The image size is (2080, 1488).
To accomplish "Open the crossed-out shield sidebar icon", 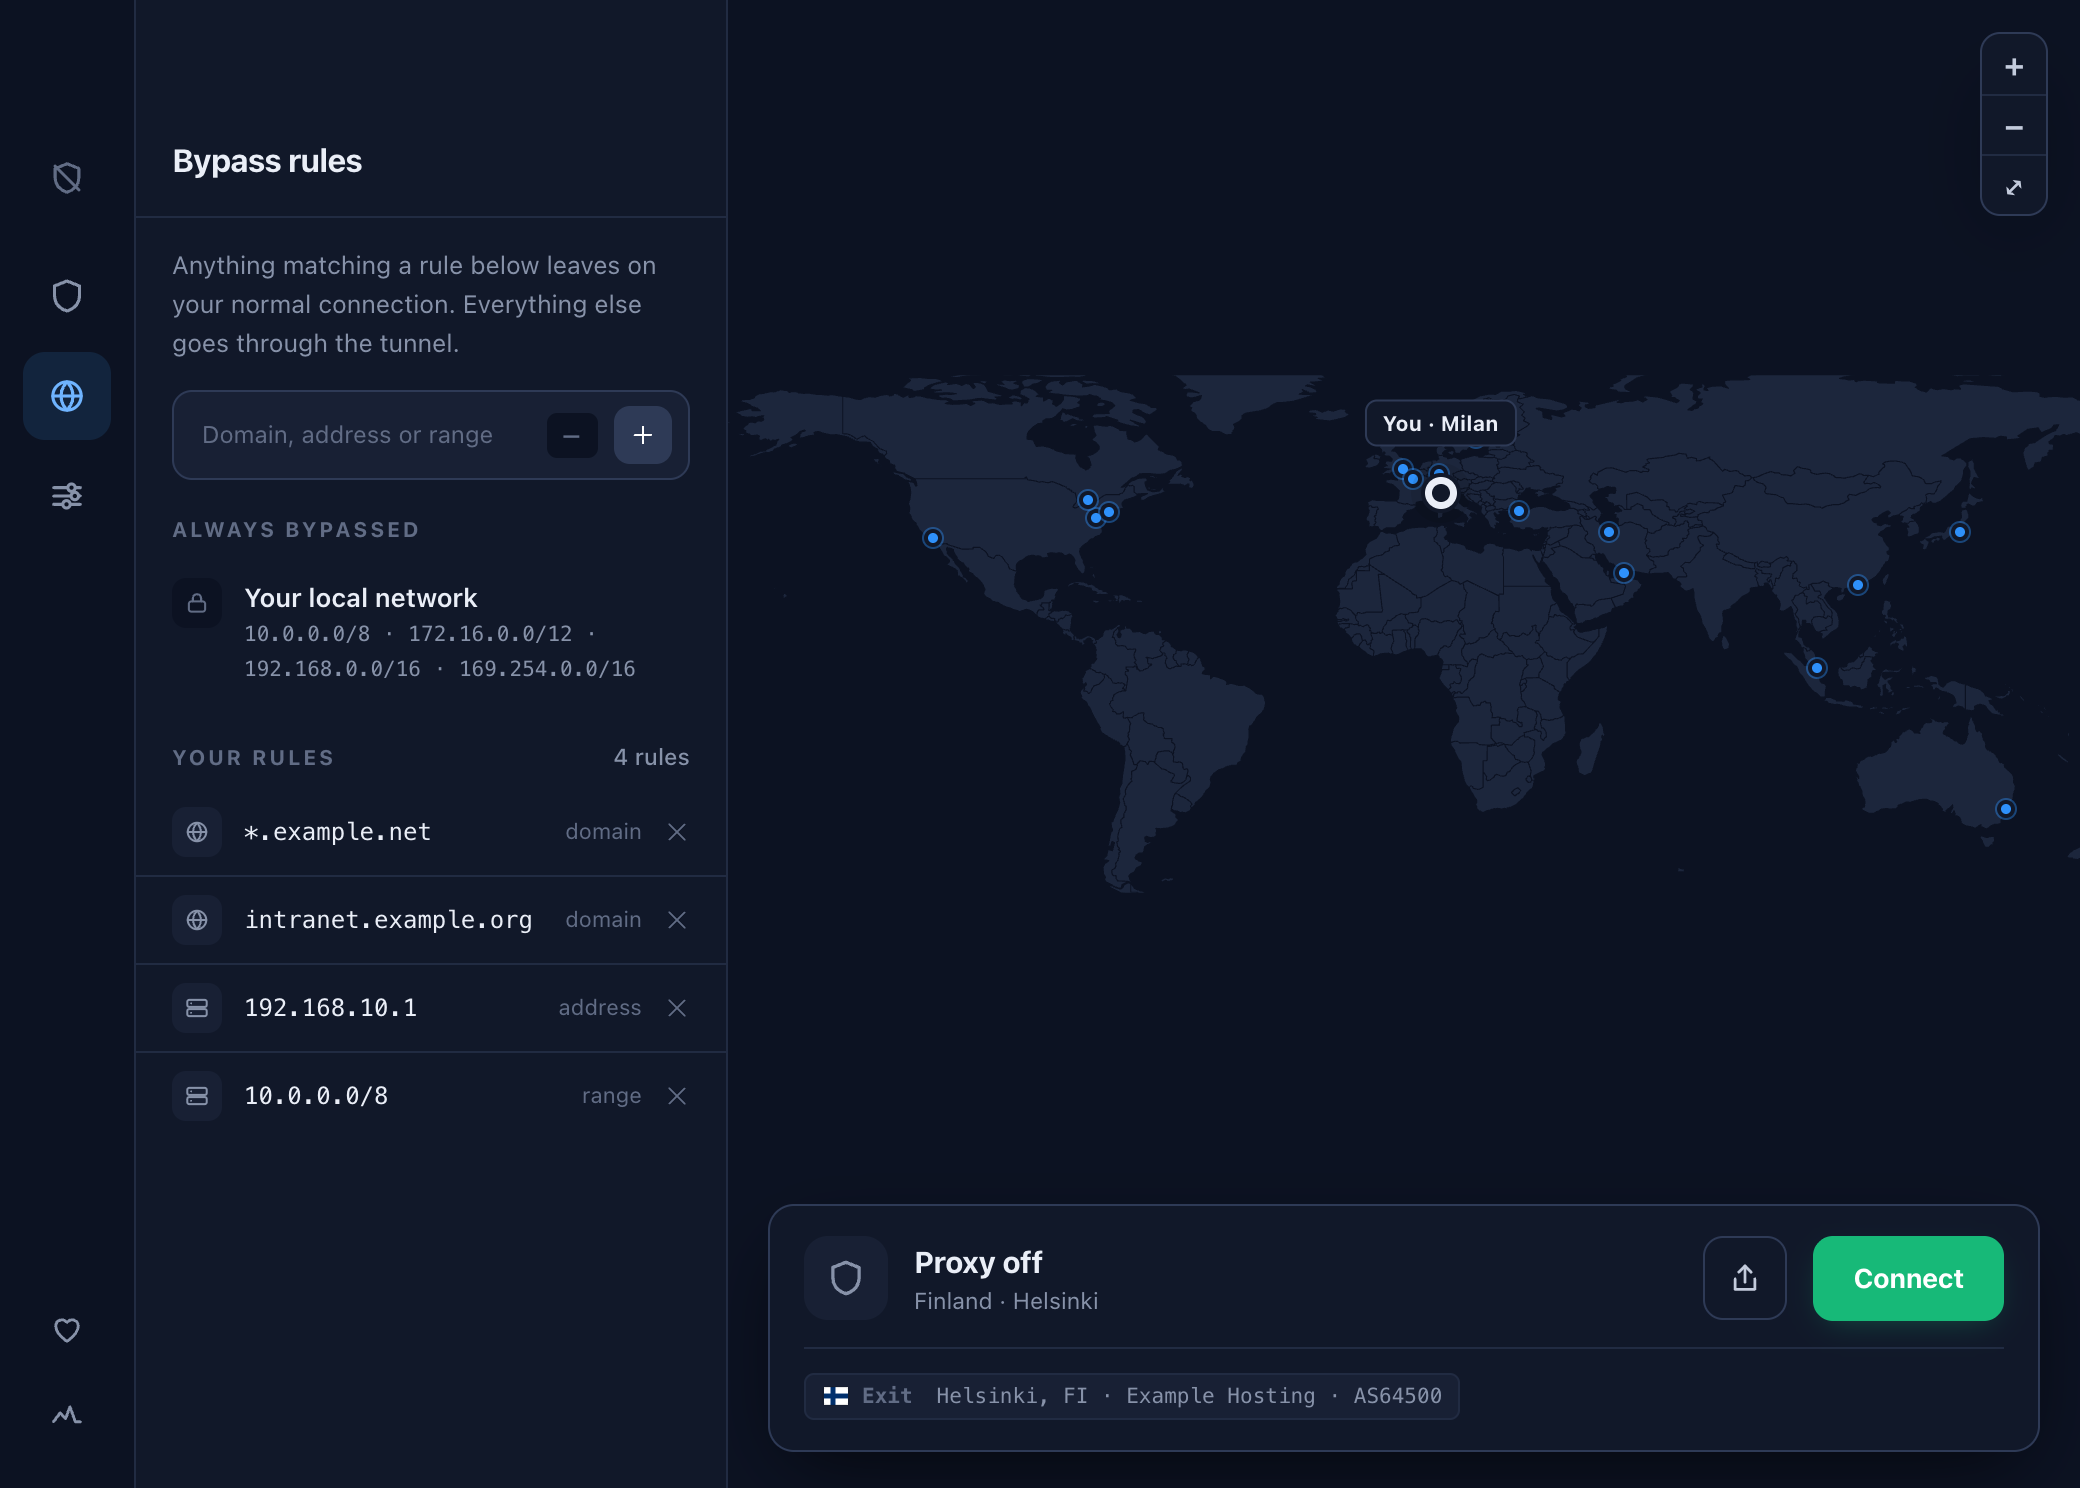I will pos(67,178).
